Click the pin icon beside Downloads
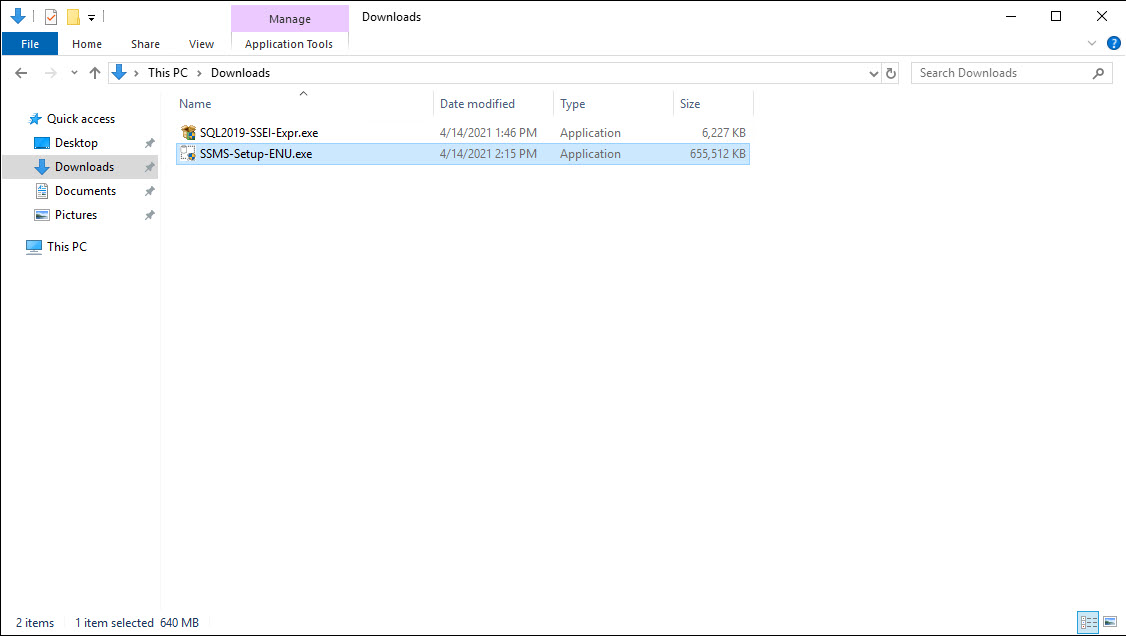This screenshot has height=636, width=1126. pyautogui.click(x=149, y=167)
